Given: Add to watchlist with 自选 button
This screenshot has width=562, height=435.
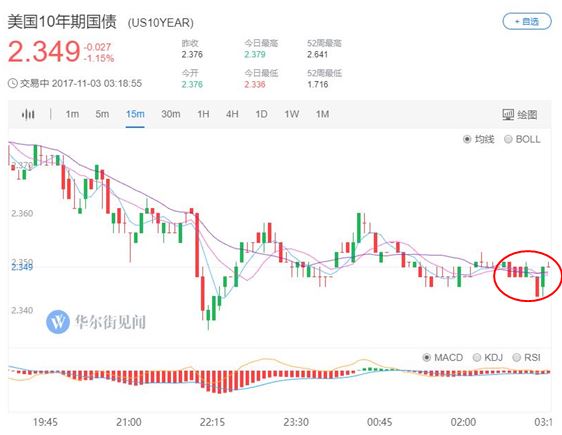Looking at the screenshot, I should tap(527, 22).
